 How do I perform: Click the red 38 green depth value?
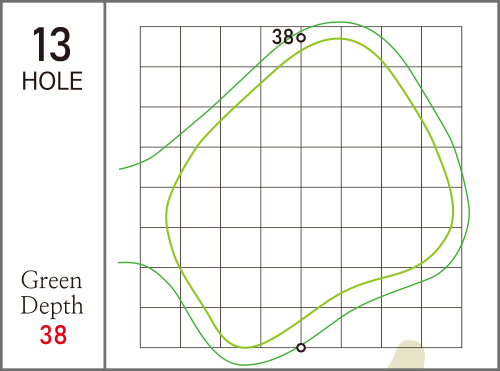53,335
